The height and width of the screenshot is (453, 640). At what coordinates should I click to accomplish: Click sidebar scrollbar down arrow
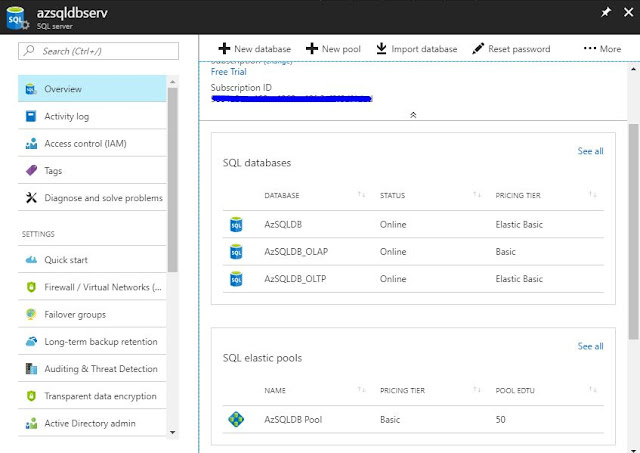pos(173,432)
